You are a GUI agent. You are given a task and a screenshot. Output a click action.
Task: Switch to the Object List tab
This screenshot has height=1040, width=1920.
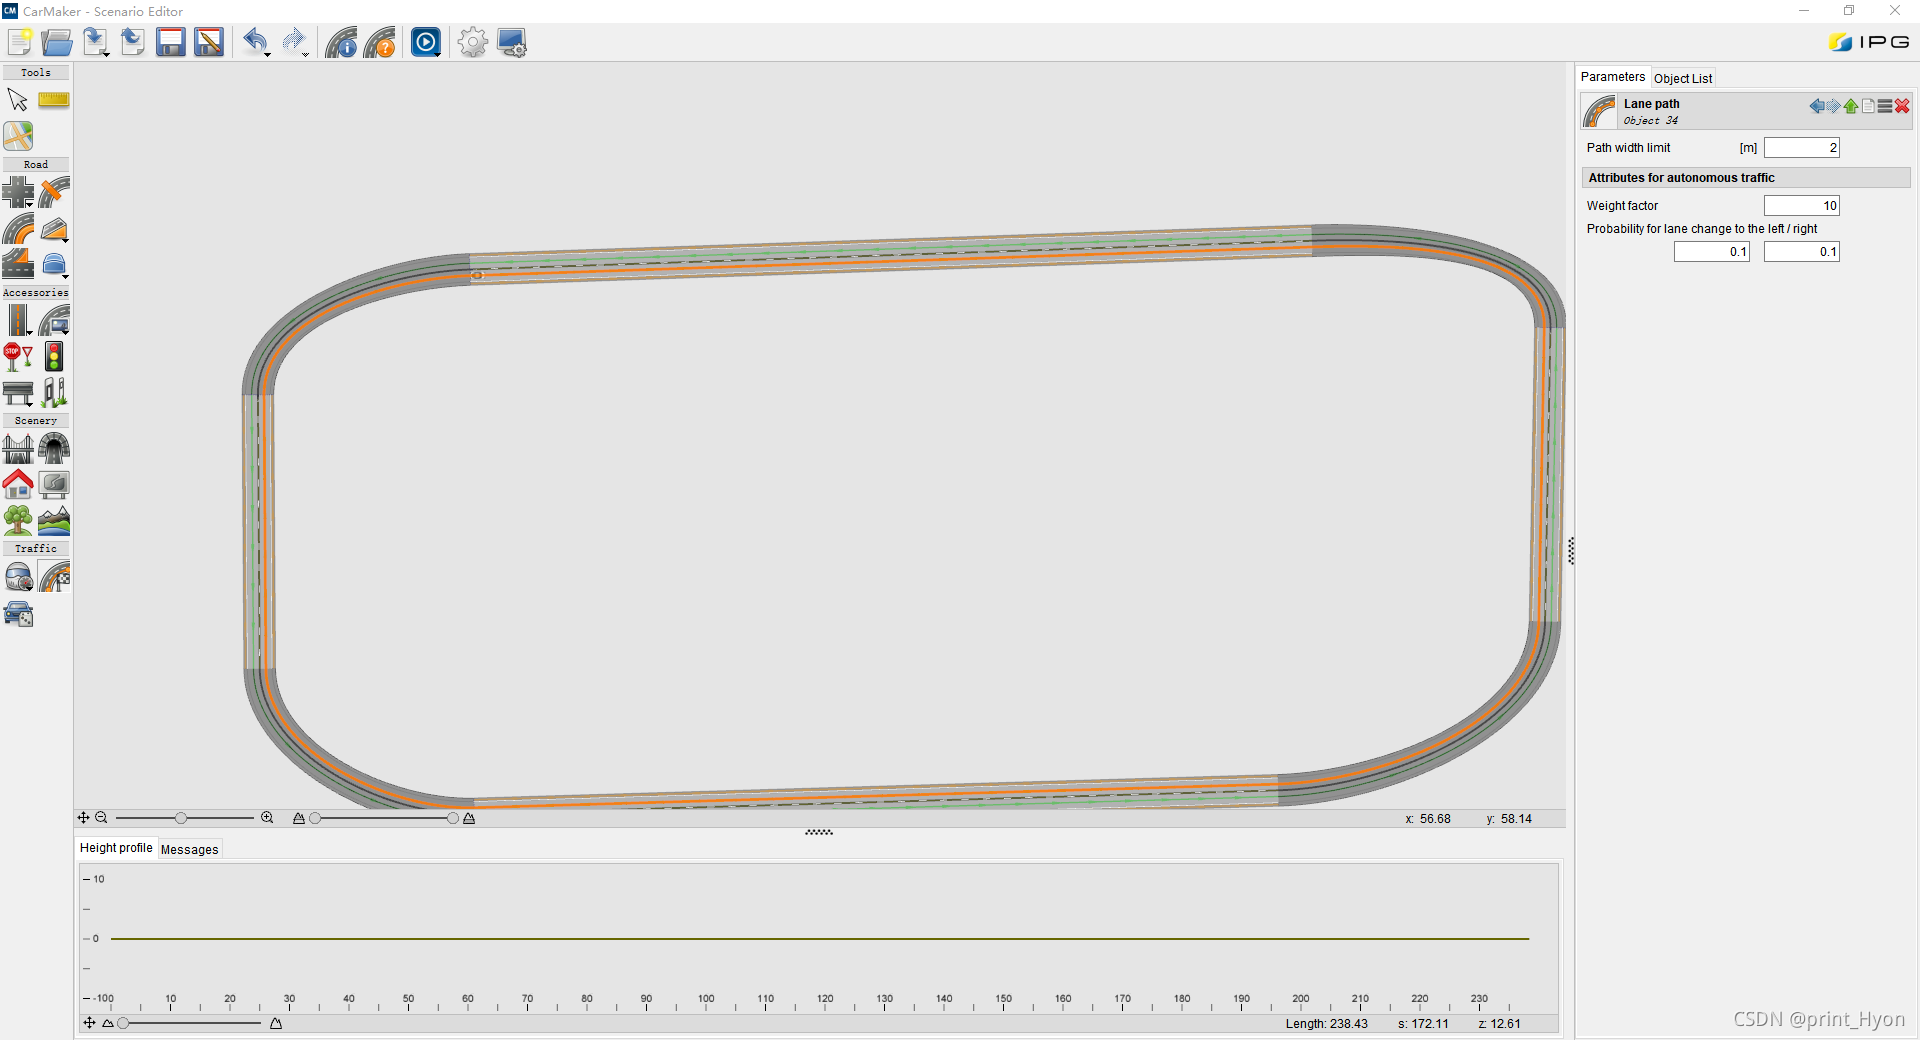(1683, 78)
